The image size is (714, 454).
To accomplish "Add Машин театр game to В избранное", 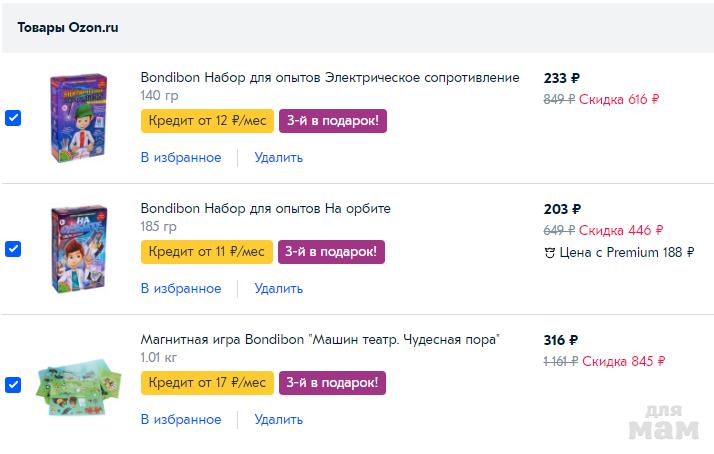I will (x=181, y=419).
